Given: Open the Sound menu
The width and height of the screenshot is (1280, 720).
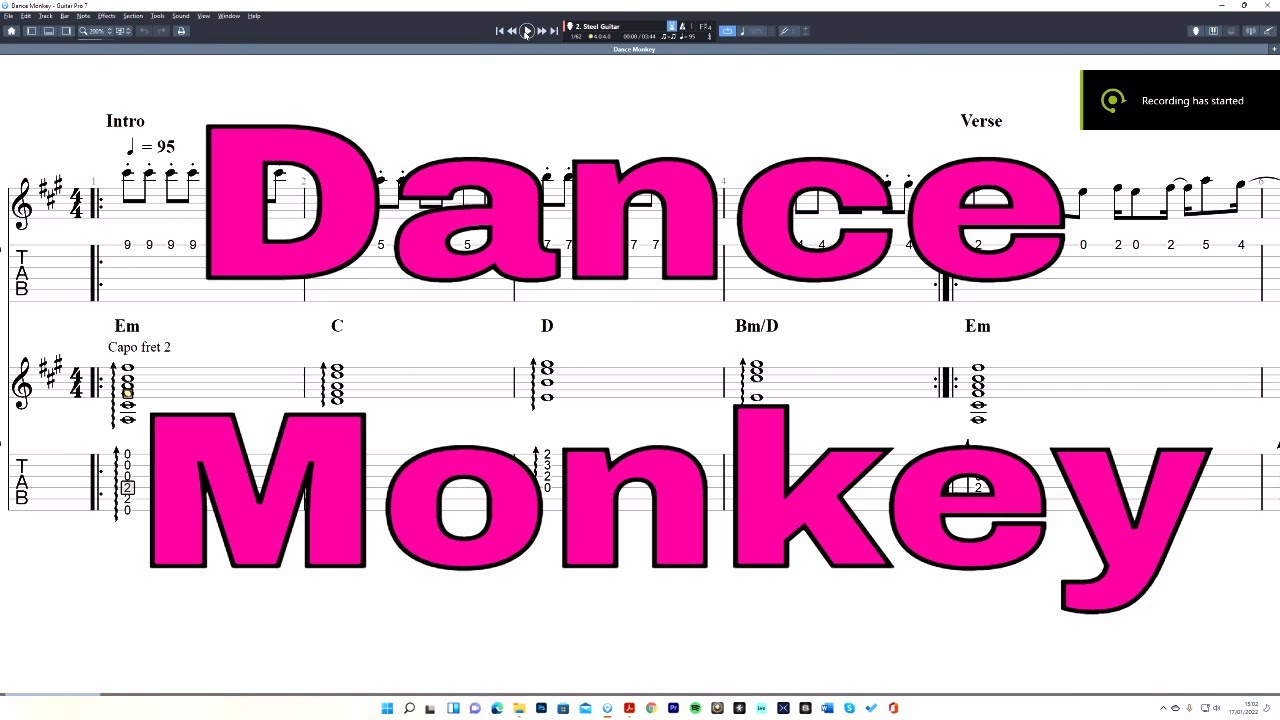Looking at the screenshot, I should [181, 16].
